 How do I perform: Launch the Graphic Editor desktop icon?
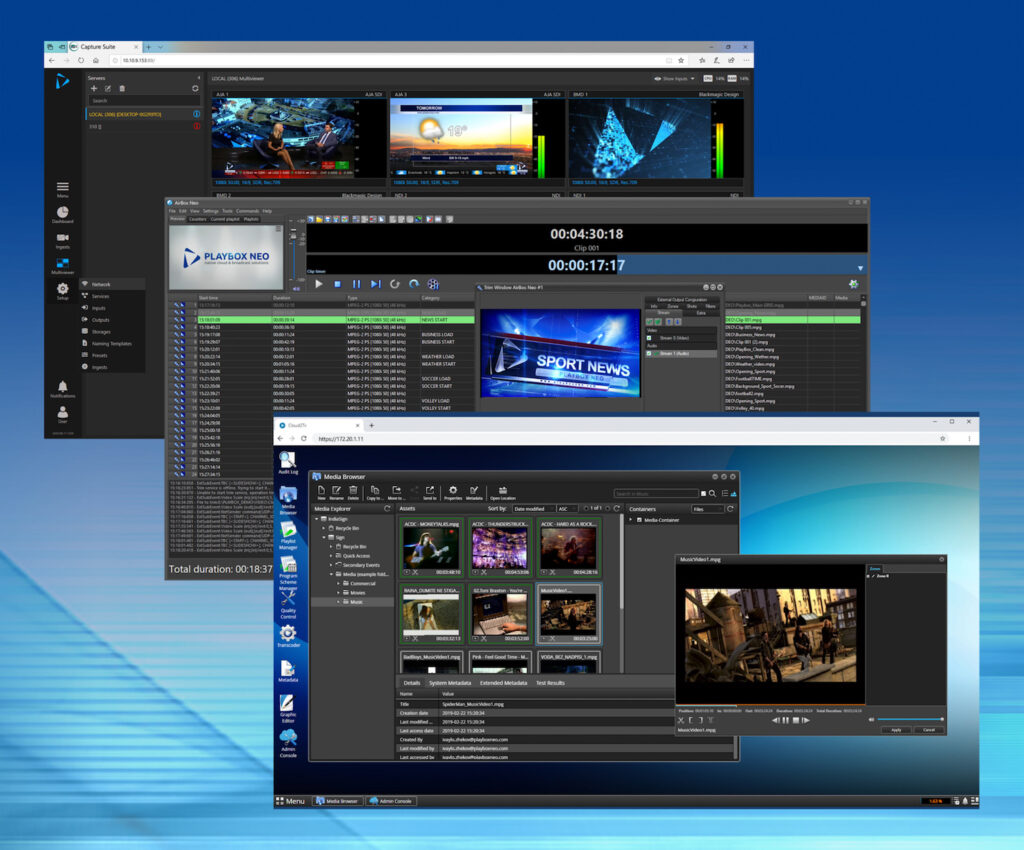tap(288, 708)
